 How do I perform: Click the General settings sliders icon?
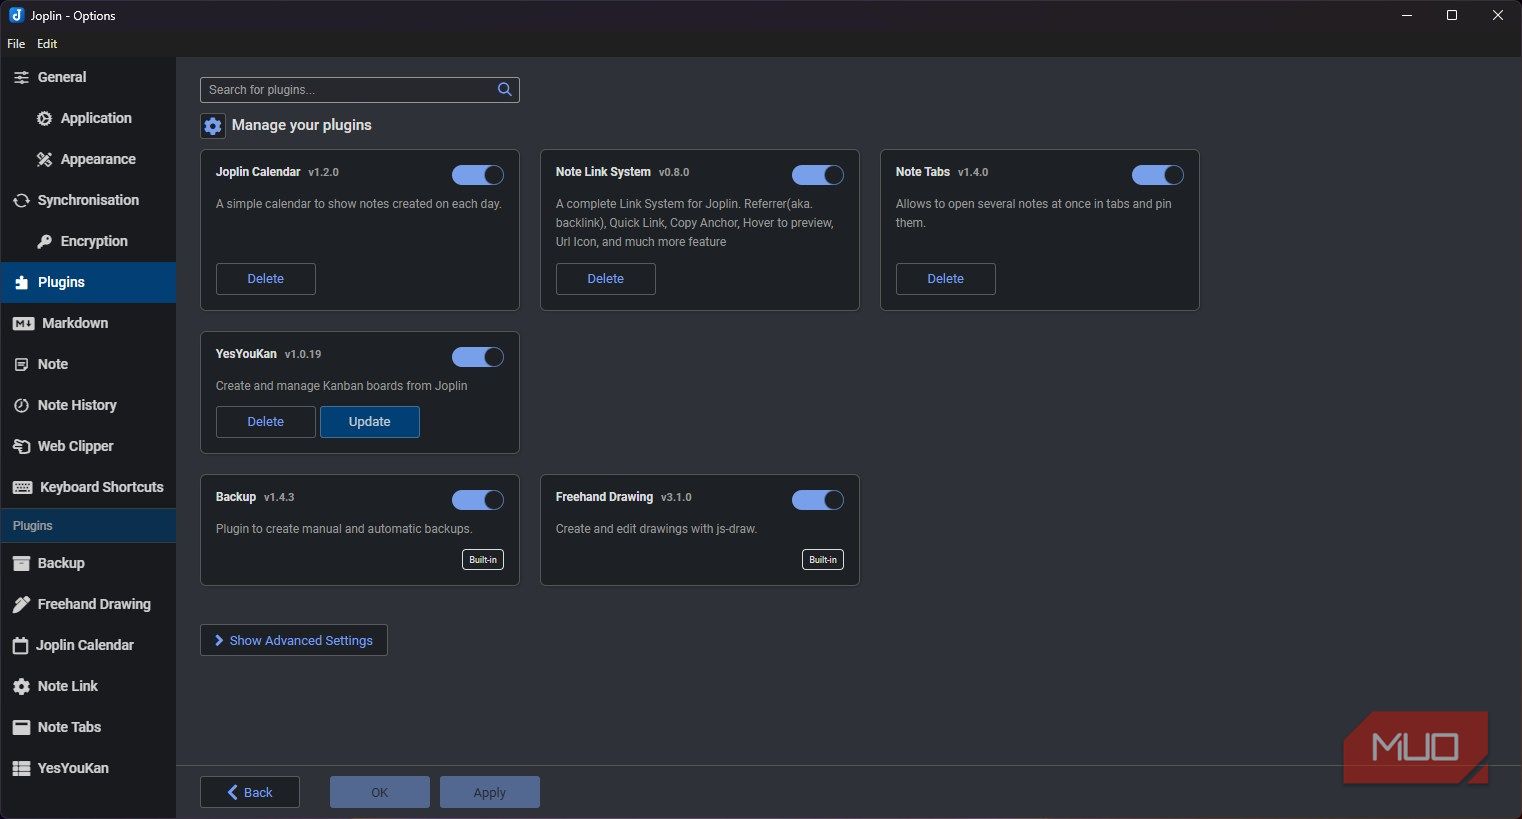point(21,77)
